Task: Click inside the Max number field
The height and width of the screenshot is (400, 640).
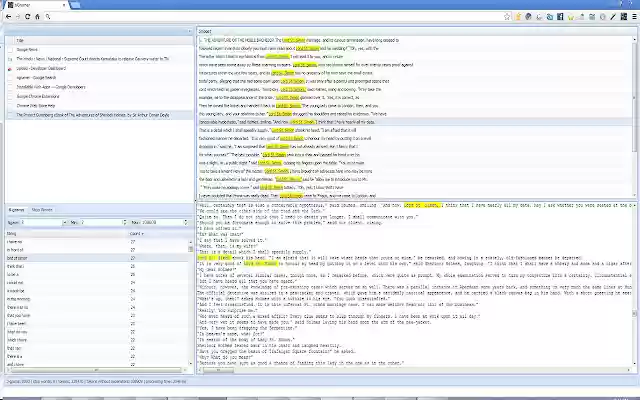Action: click(x=162, y=222)
